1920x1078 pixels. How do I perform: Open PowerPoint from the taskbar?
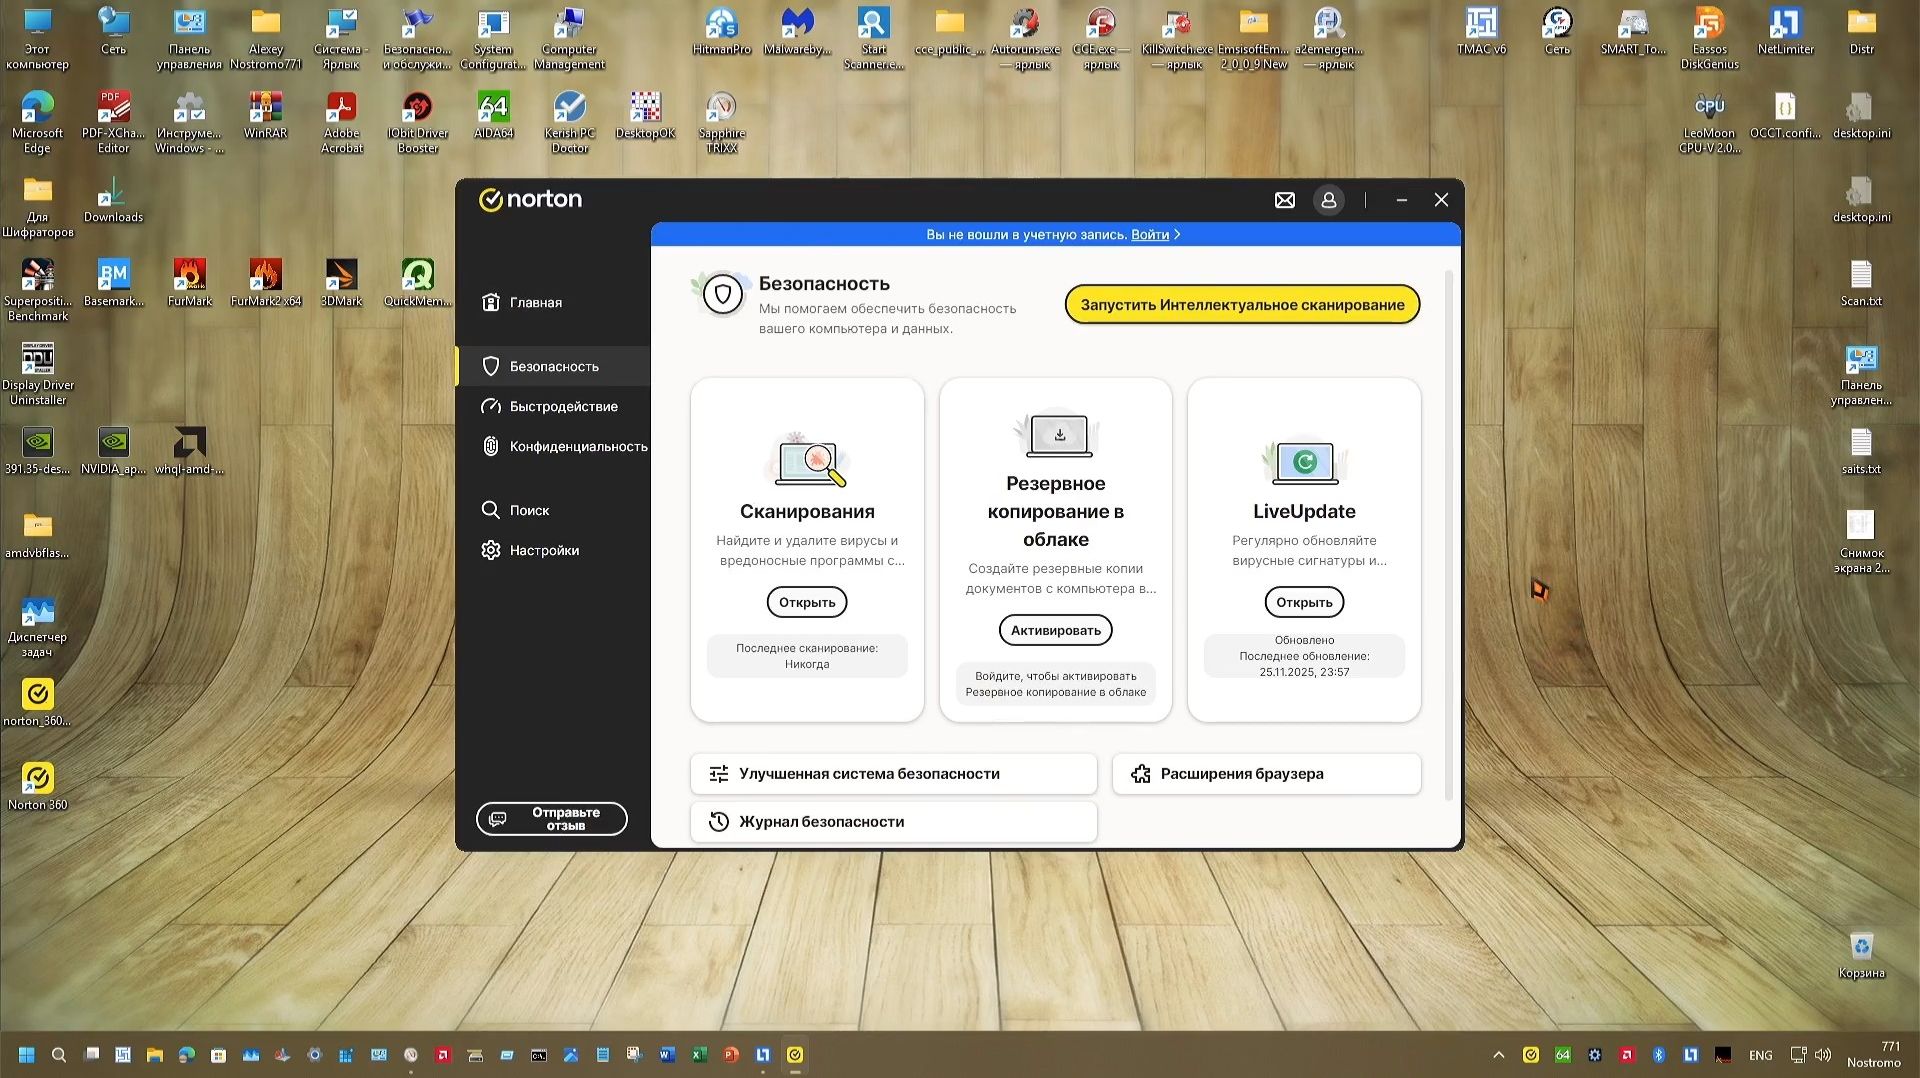(x=731, y=1055)
